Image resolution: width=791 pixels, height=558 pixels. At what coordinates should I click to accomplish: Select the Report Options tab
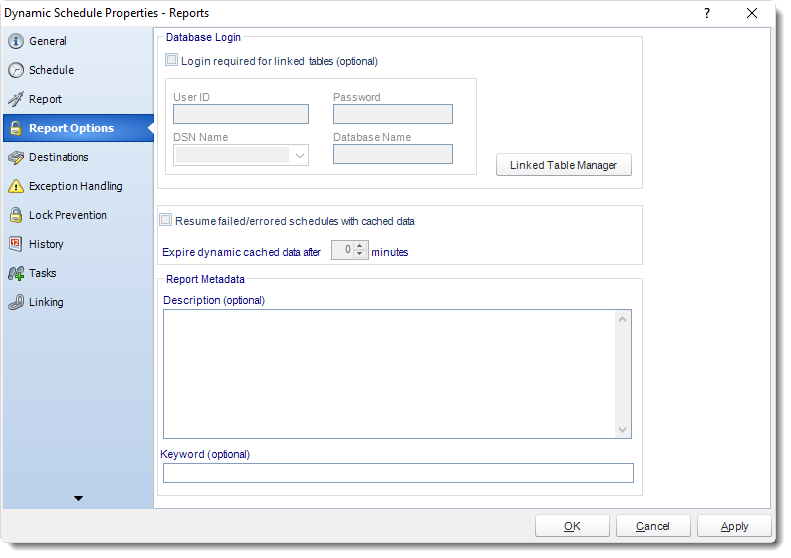tap(78, 128)
